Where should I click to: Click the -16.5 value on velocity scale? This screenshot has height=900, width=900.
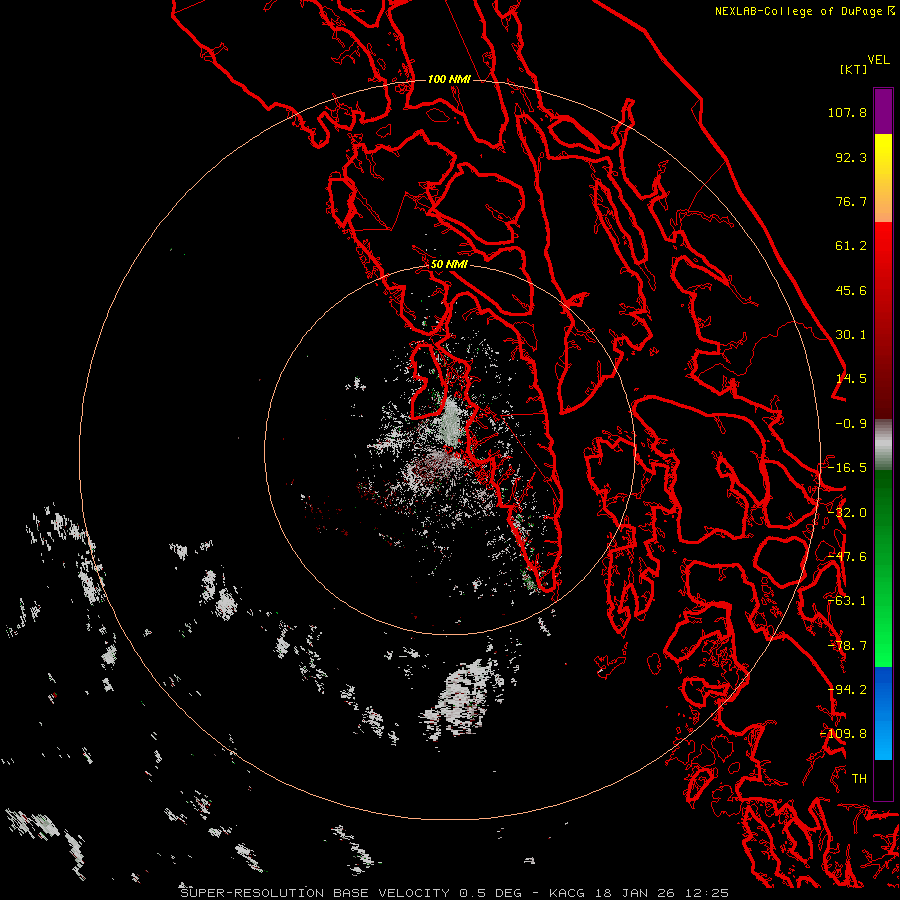[x=847, y=468]
